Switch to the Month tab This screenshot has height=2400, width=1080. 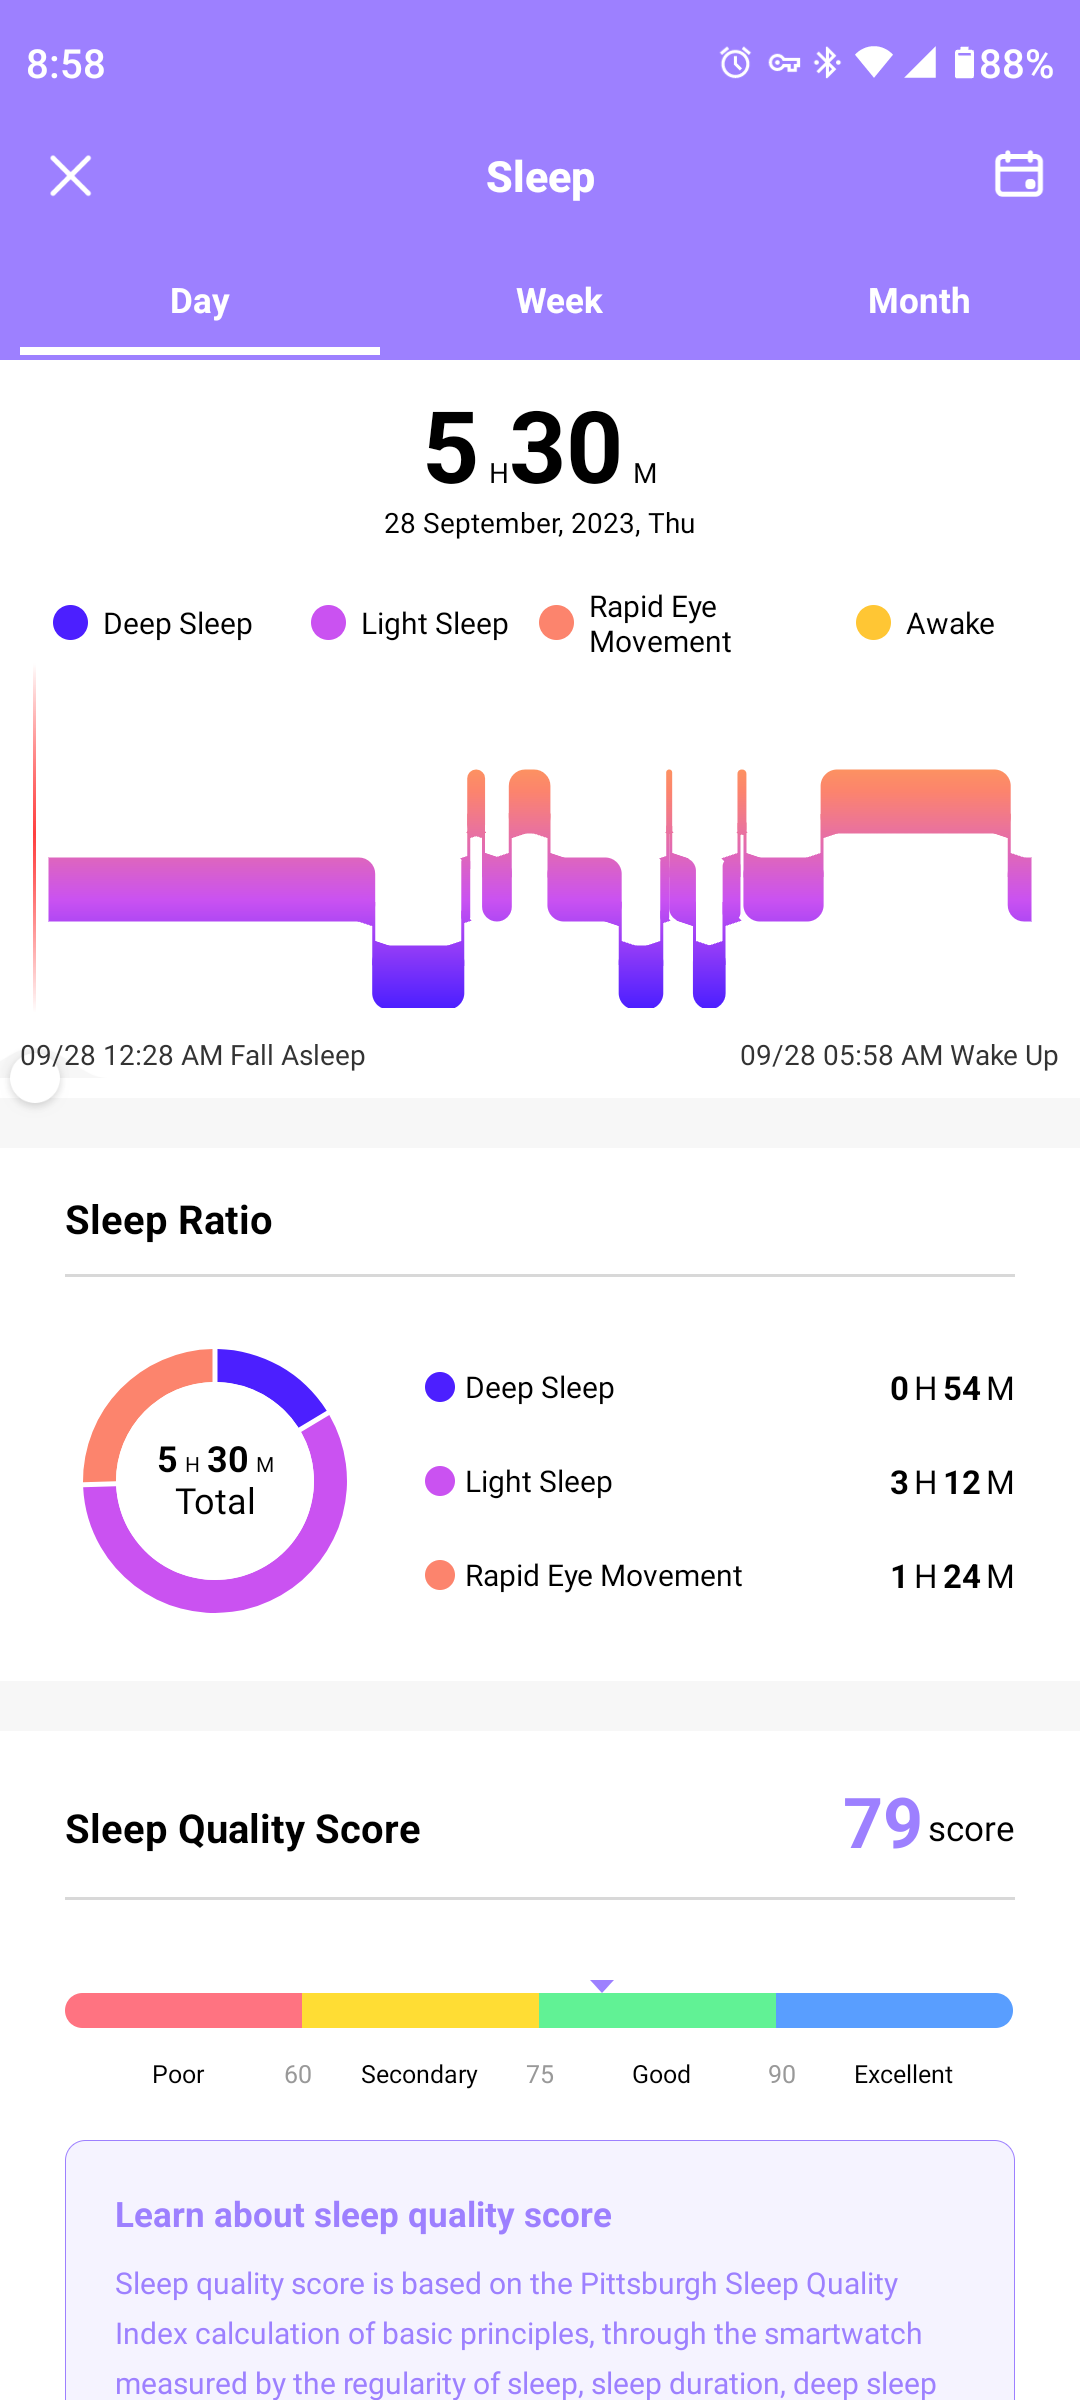(918, 301)
